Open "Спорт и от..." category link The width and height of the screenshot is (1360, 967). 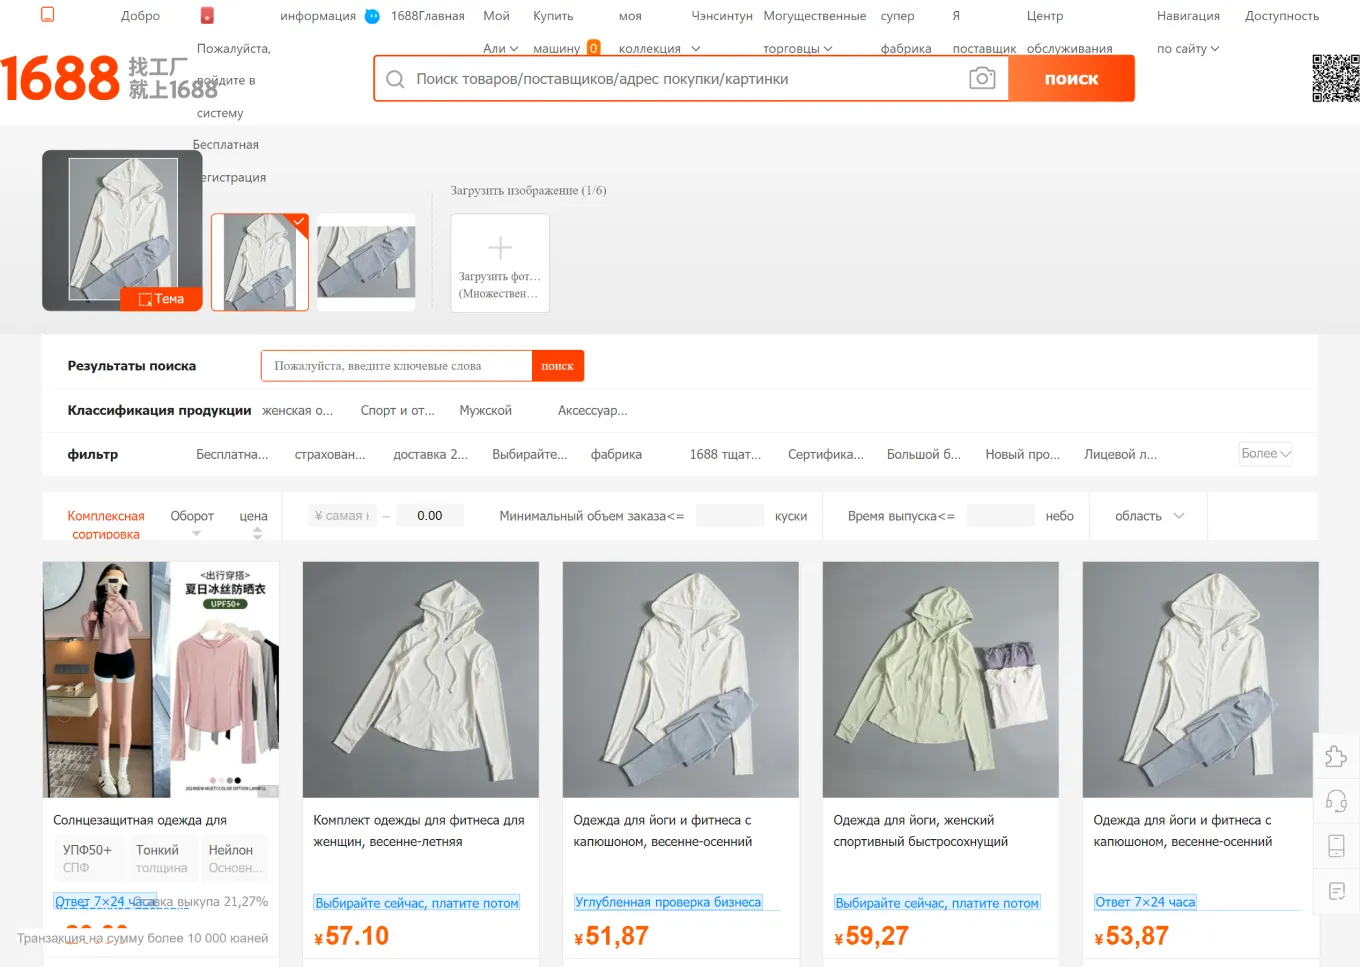coord(397,410)
